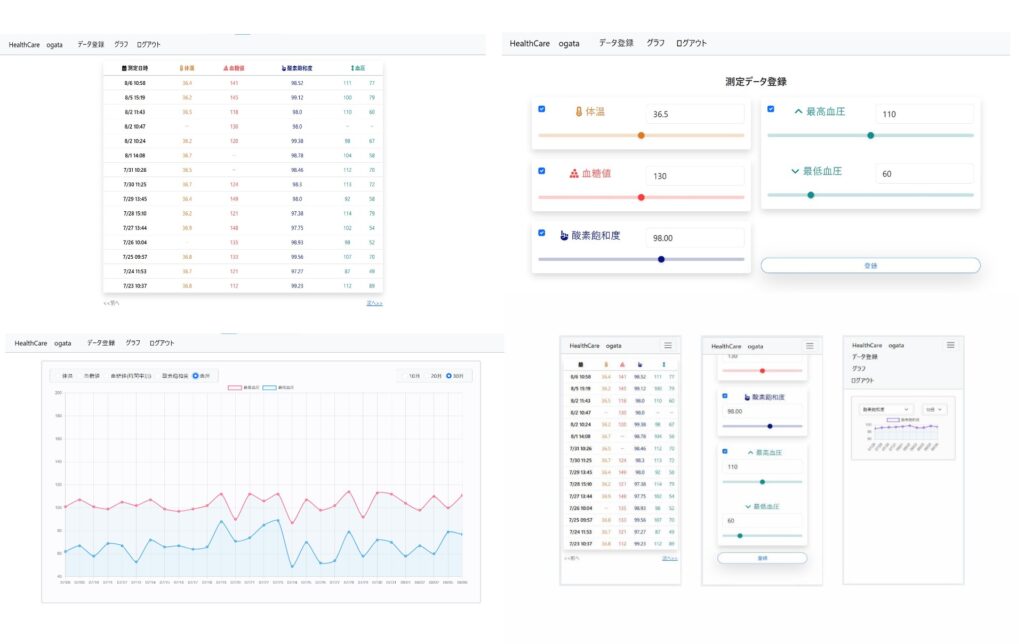Click the oxygen saturation hand icon in desktop form
The width and height of the screenshot is (1024, 644).
click(564, 236)
